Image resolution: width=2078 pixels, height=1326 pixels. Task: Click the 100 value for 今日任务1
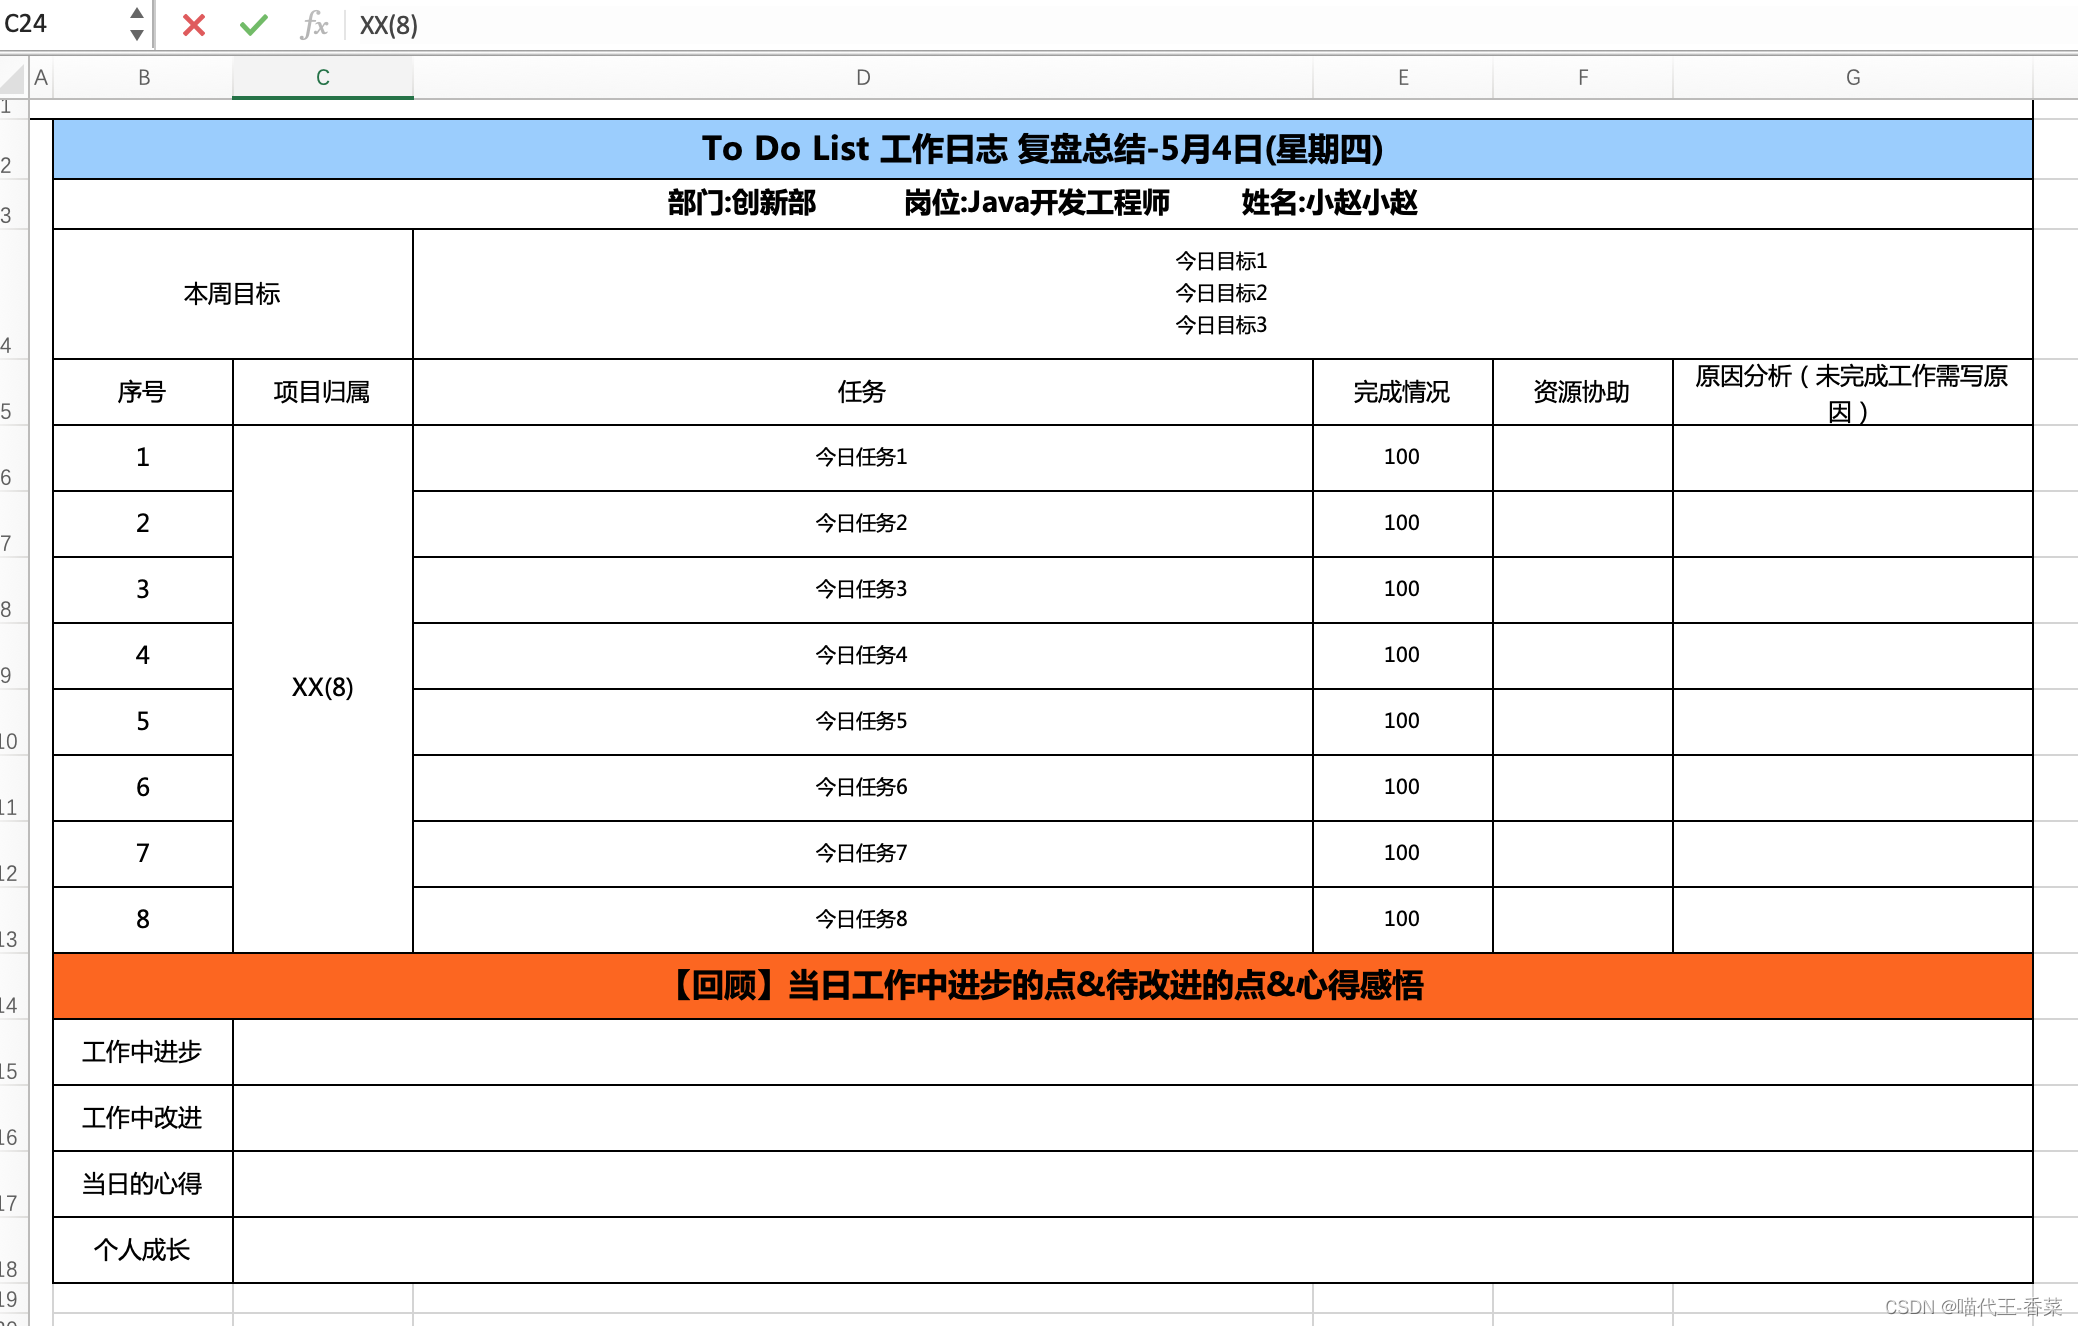pos(1403,458)
